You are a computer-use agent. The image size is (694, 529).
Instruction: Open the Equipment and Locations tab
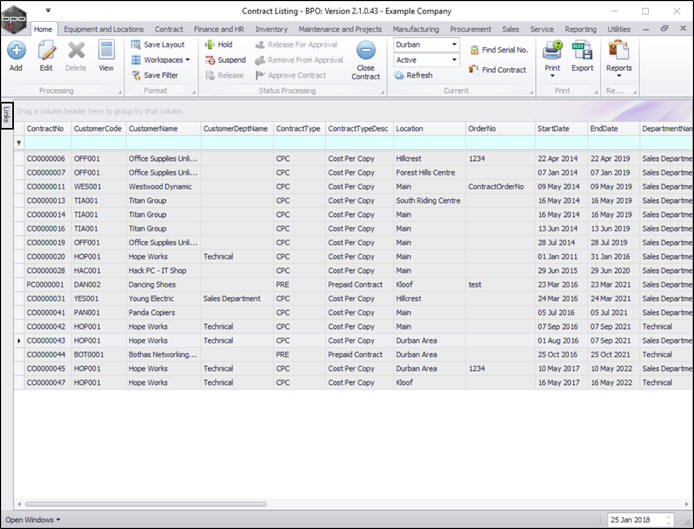tap(104, 29)
